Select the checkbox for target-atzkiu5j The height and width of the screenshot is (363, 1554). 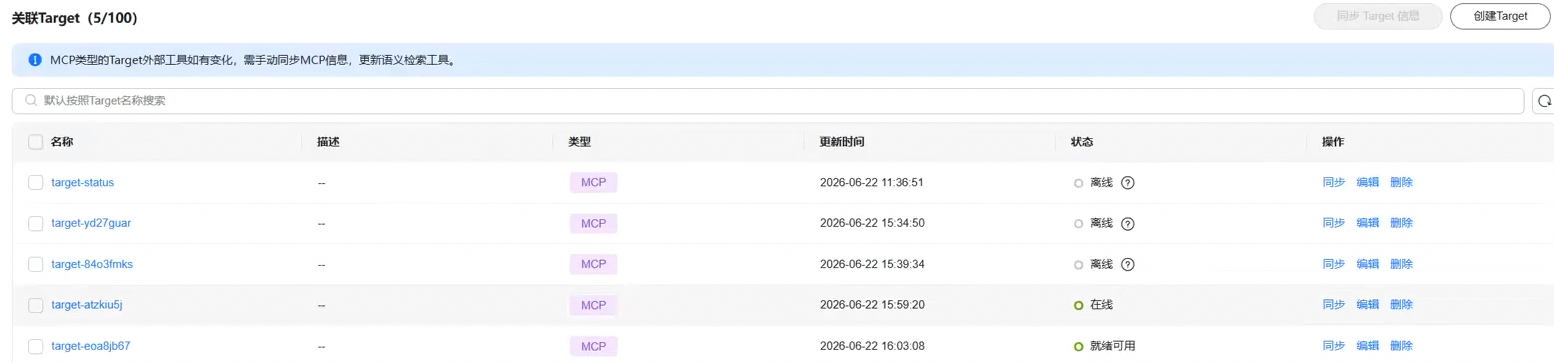point(36,305)
